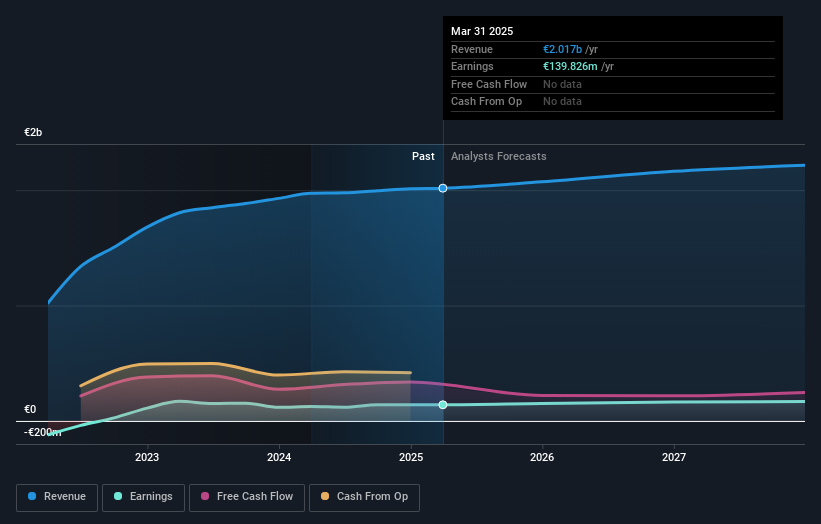Viewport: 821px width, 524px height.
Task: Click the pink Free Cash Flow legend dot
Action: point(205,496)
